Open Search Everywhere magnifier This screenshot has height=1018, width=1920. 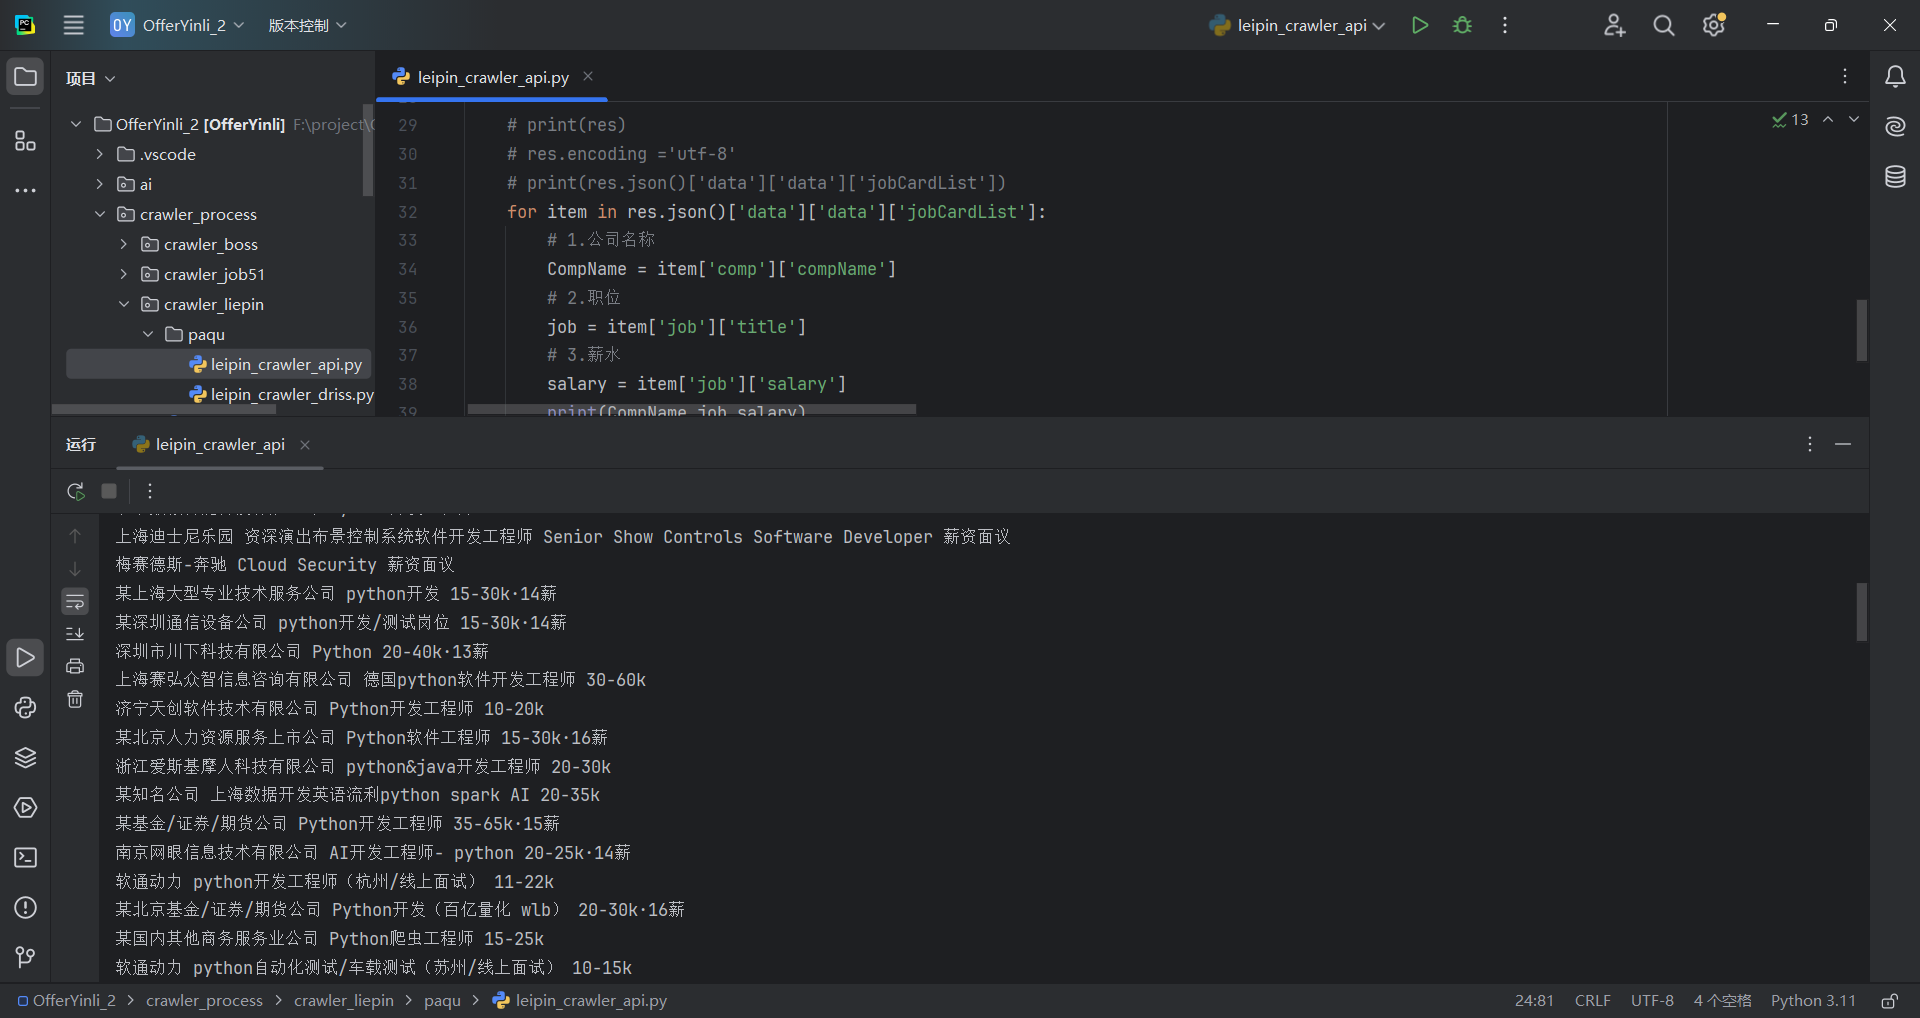pos(1664,25)
